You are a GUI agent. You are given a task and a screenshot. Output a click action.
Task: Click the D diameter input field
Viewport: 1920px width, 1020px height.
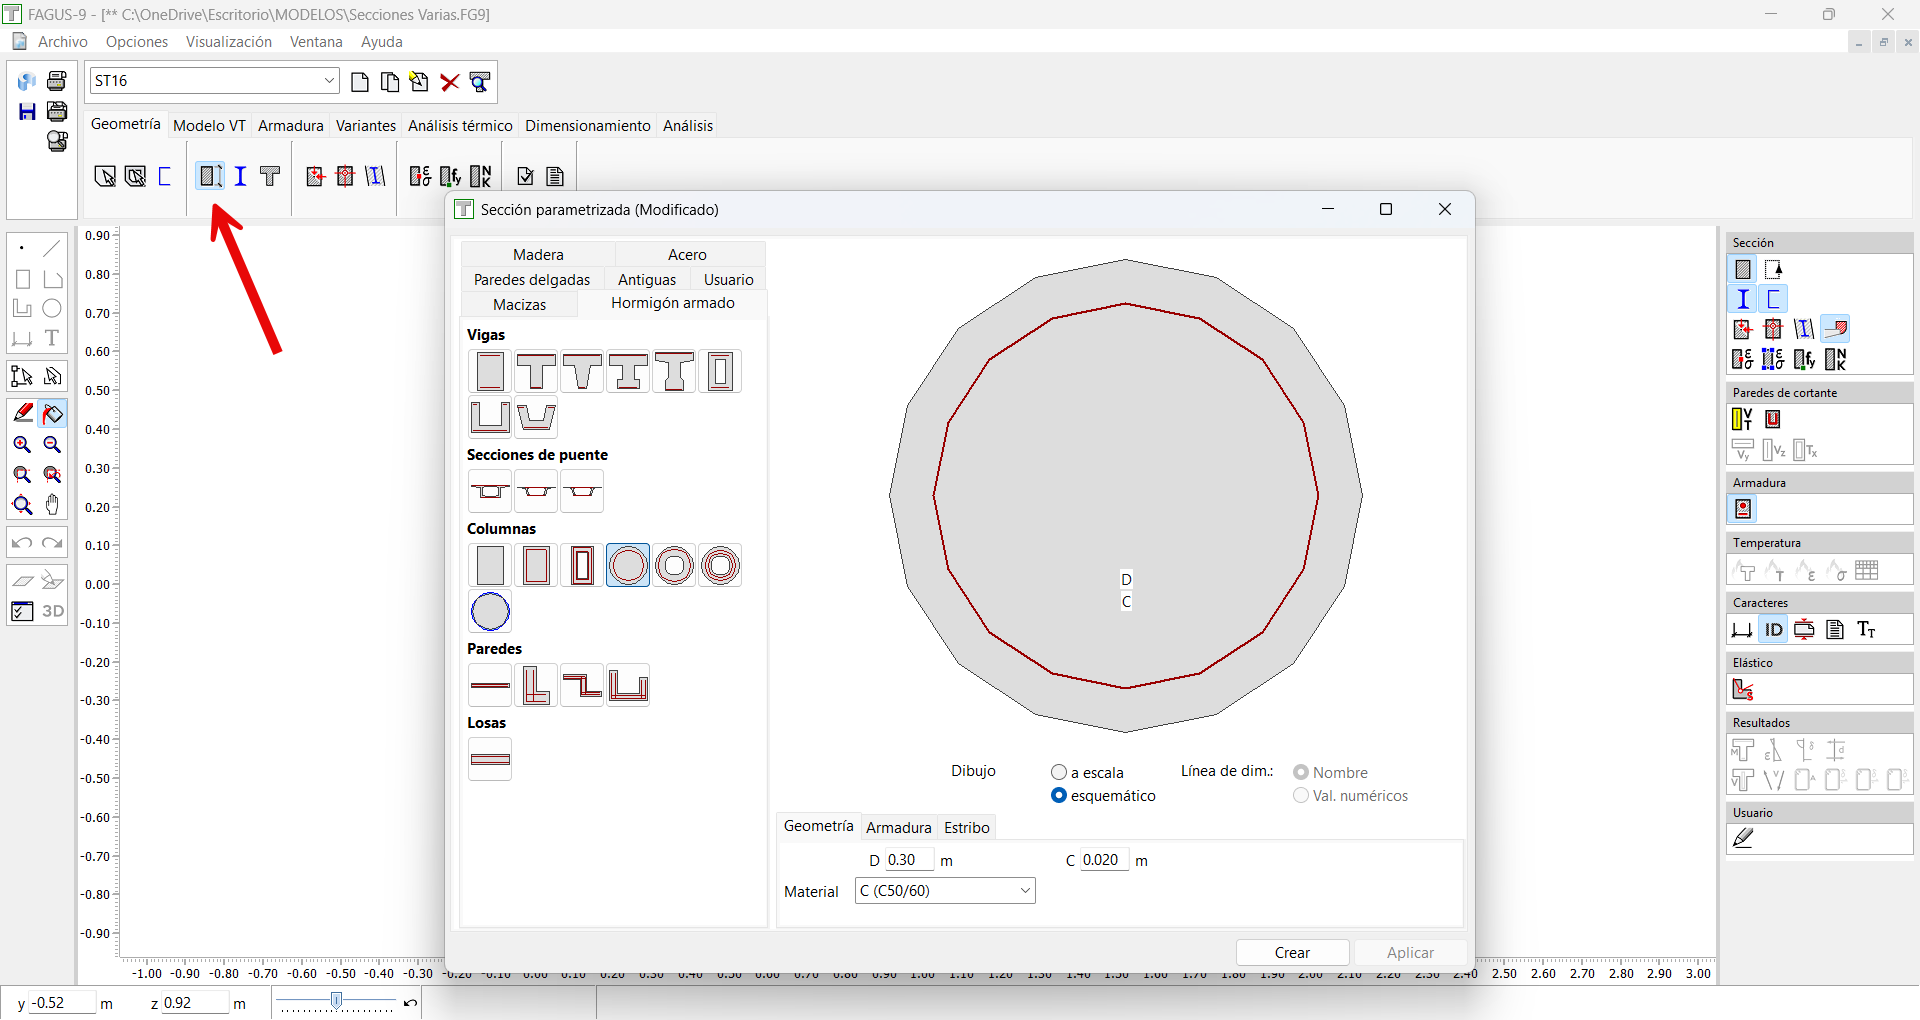click(908, 860)
